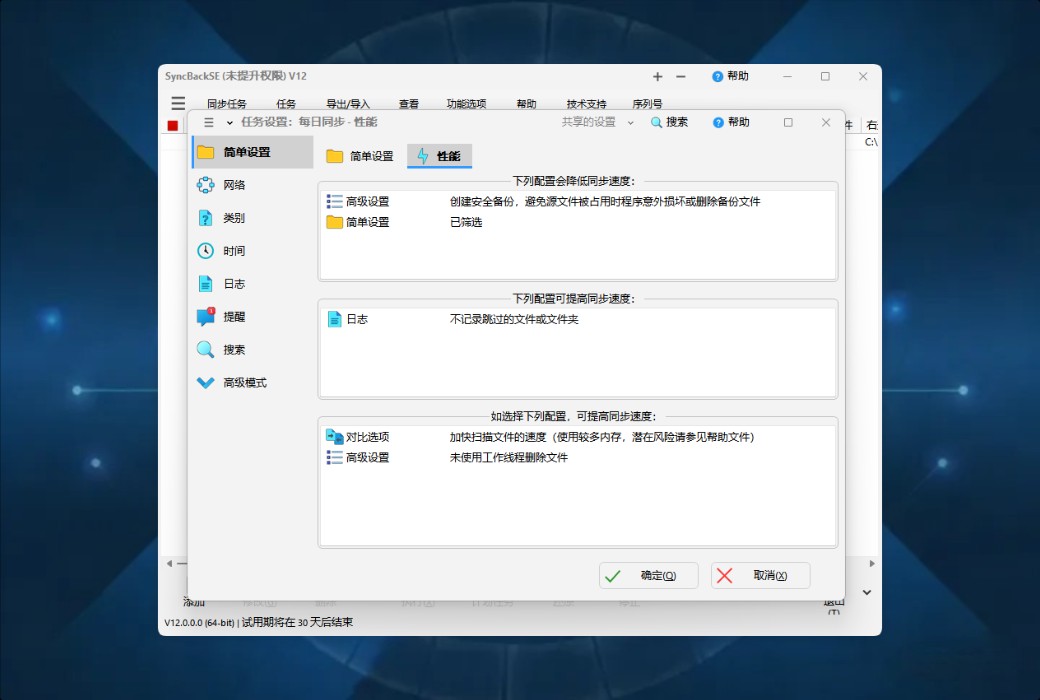Click the 搜索 magnifier in the dialog header
Screen dimensions: 1040x700
click(x=657, y=122)
